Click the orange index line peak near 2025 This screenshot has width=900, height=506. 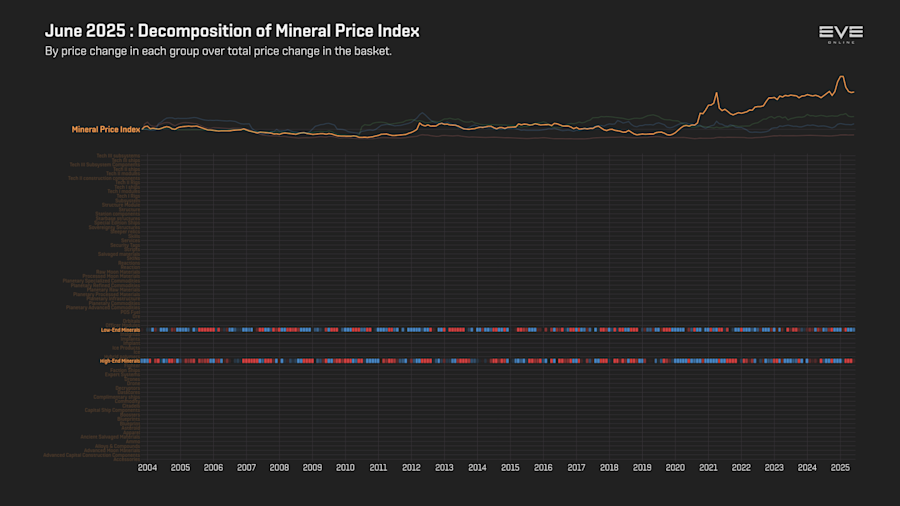(x=841, y=76)
